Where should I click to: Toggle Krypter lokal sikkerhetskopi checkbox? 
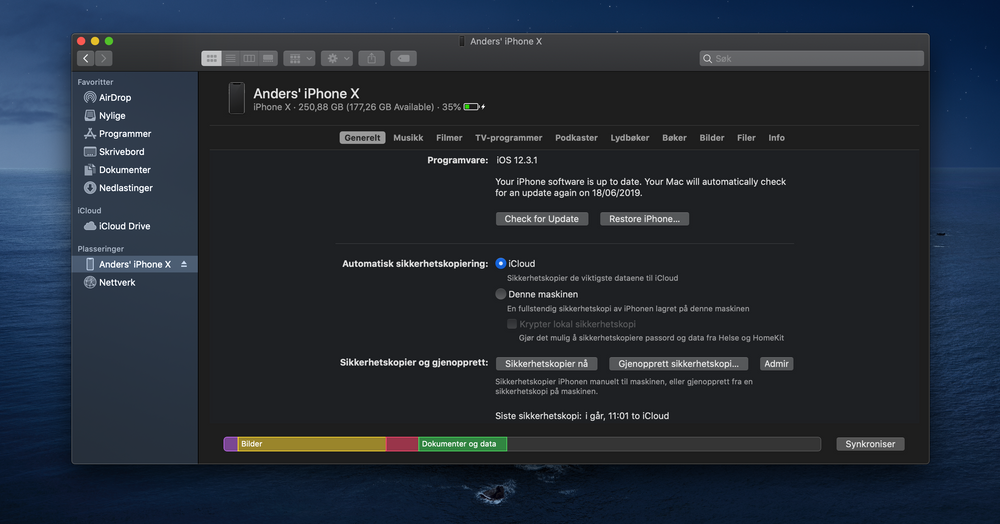pos(511,324)
